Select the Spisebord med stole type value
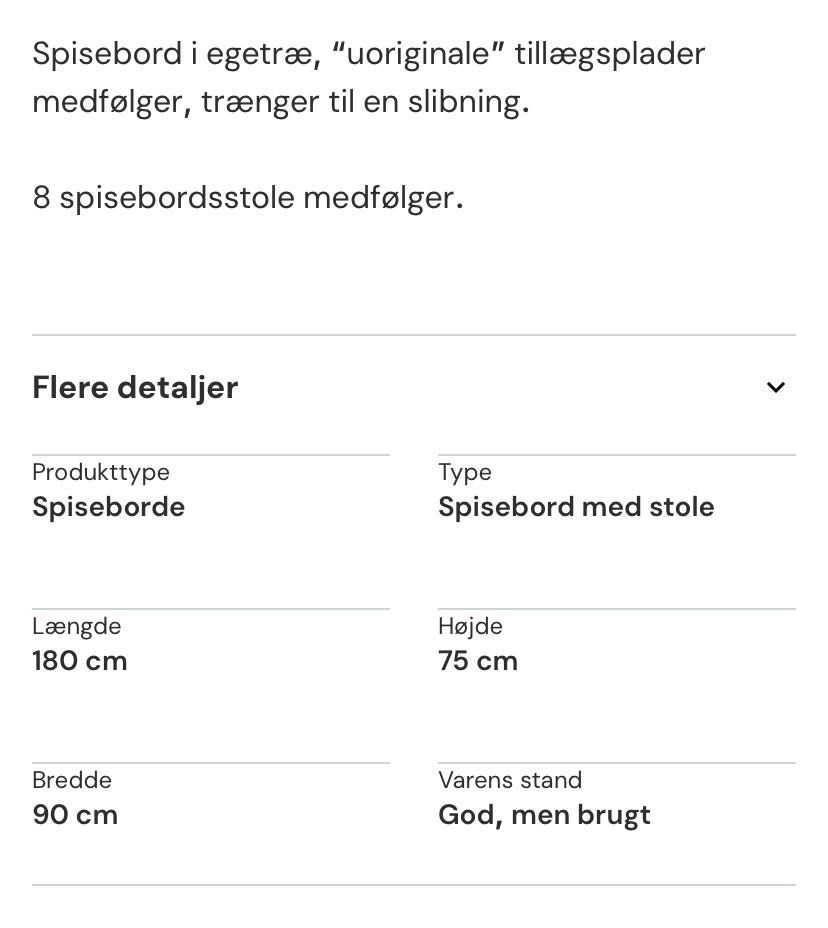Screen dimensions: 828x928 pos(576,507)
